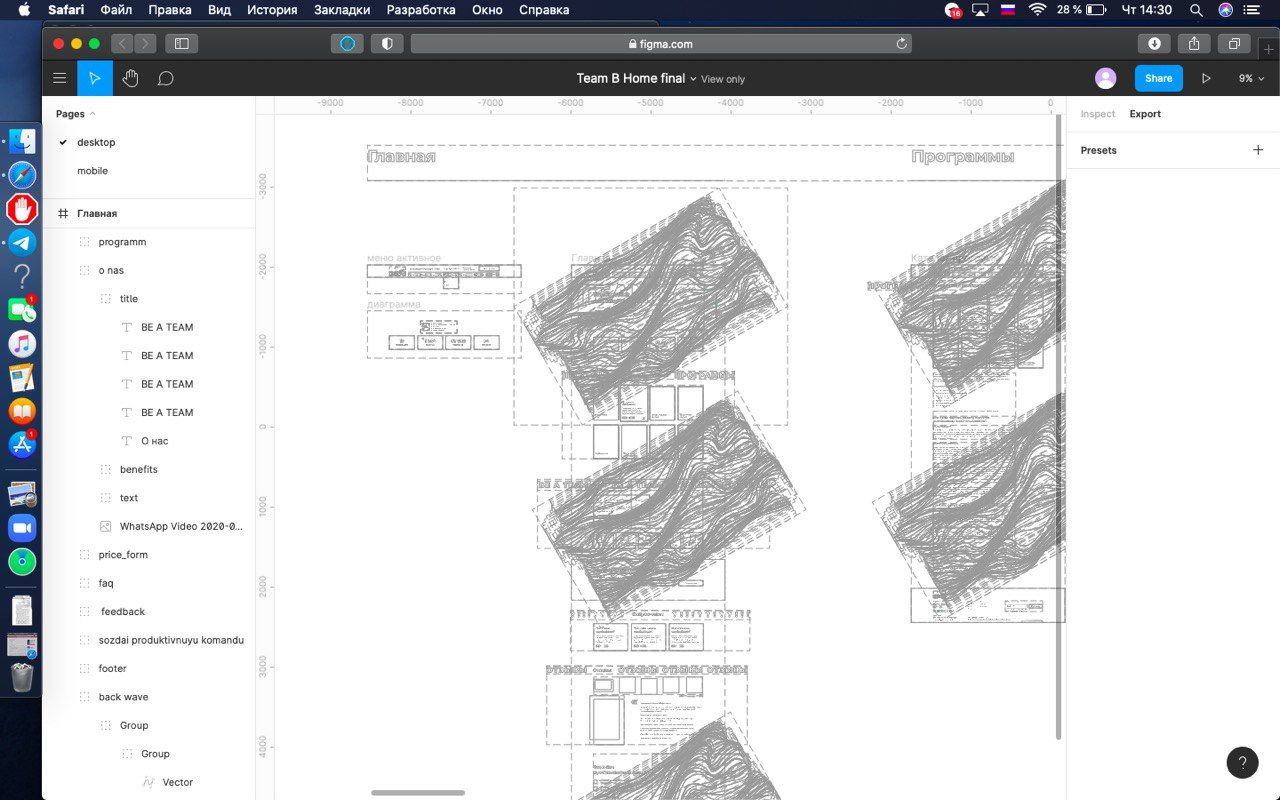Screen dimensions: 1280x800
Task: Open Finder from the Dock
Action: tap(22, 141)
